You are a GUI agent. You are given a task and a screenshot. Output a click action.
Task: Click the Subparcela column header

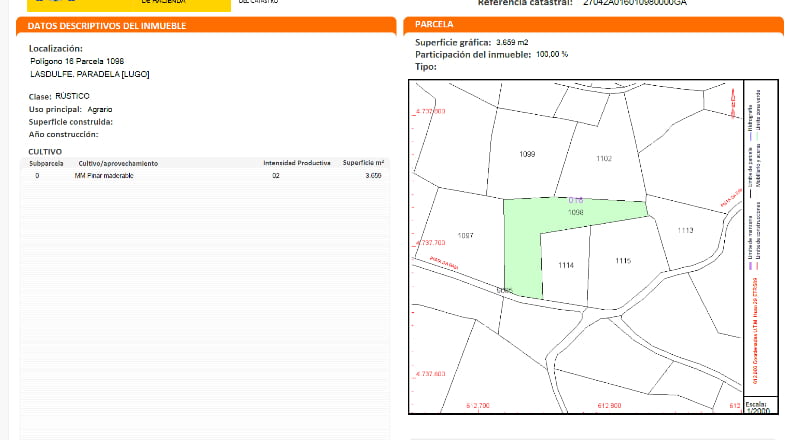(46, 163)
